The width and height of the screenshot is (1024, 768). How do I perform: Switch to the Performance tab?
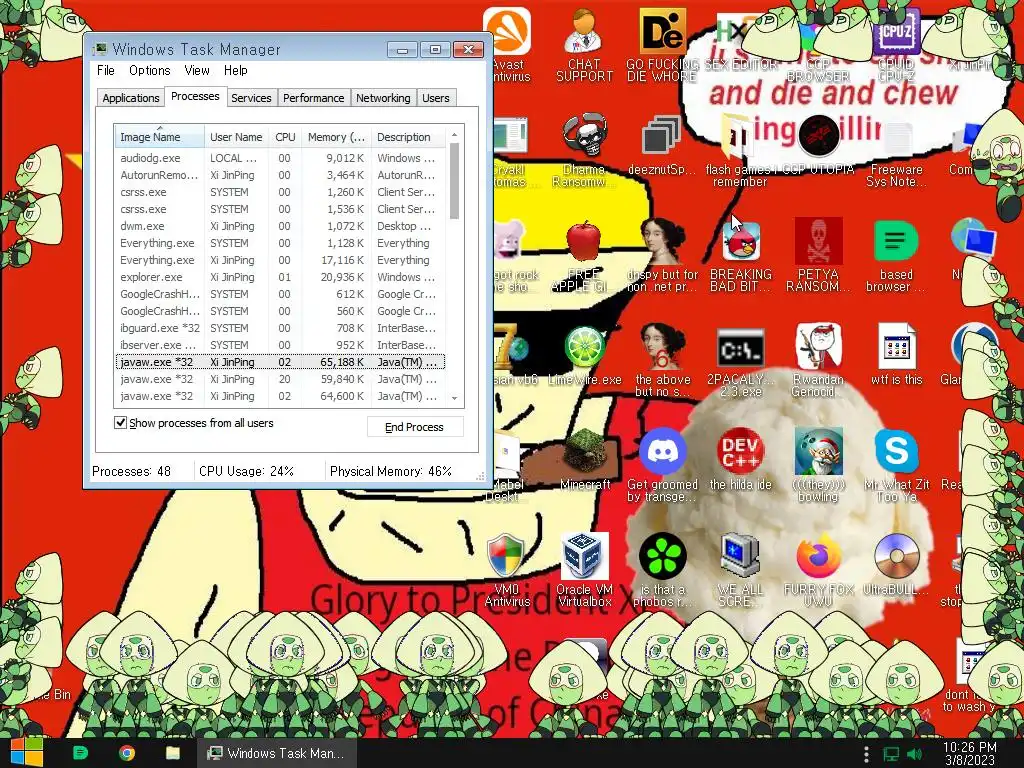(x=313, y=98)
